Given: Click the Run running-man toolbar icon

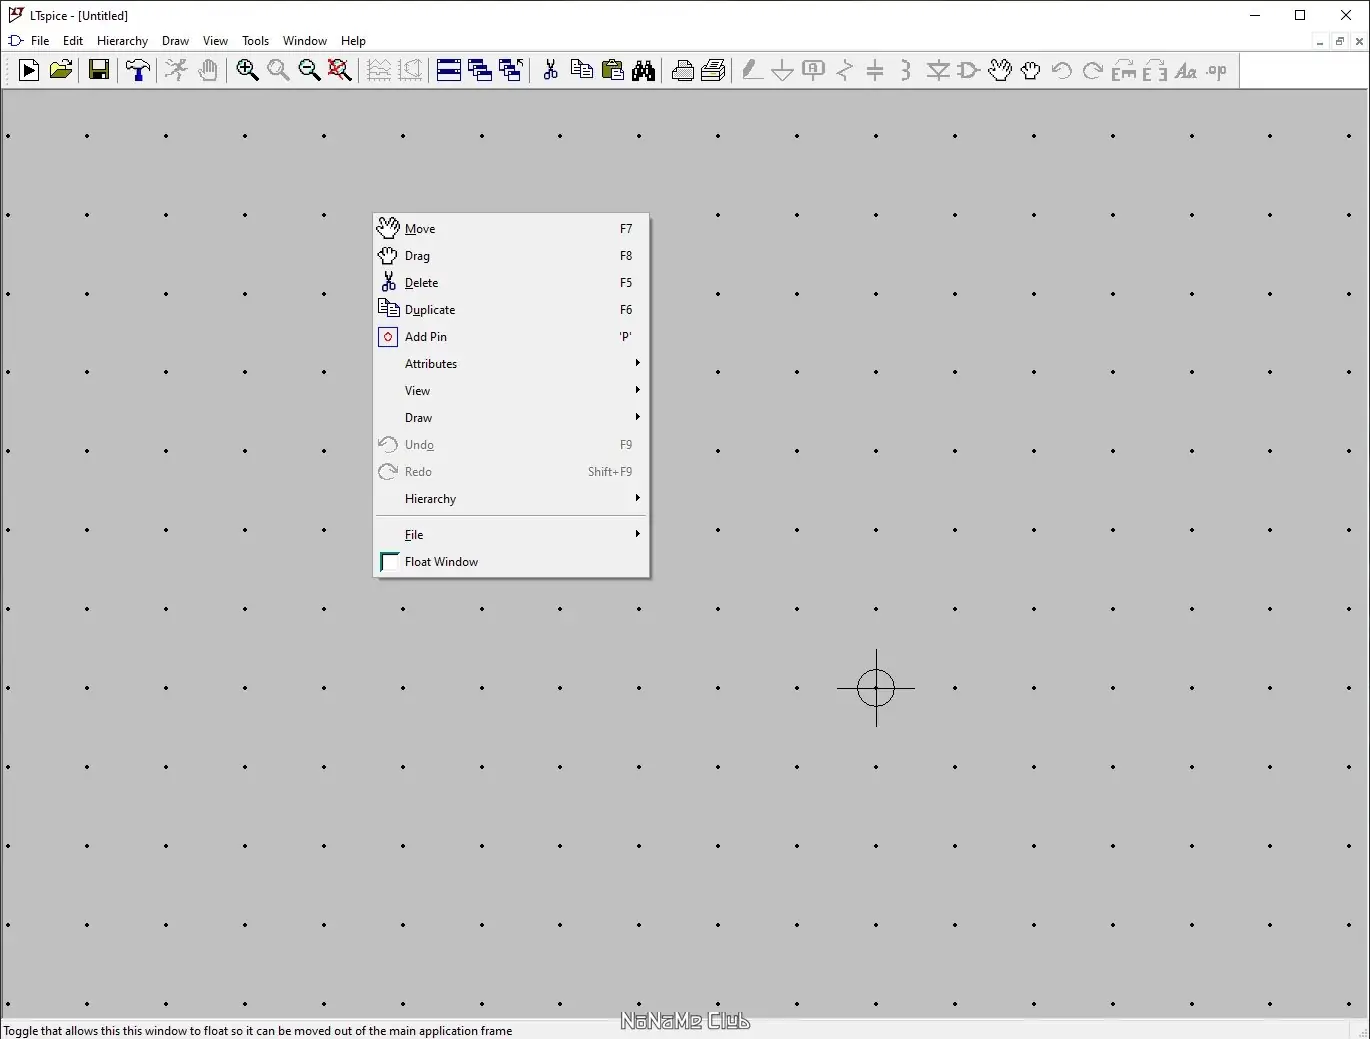Looking at the screenshot, I should coord(176,70).
